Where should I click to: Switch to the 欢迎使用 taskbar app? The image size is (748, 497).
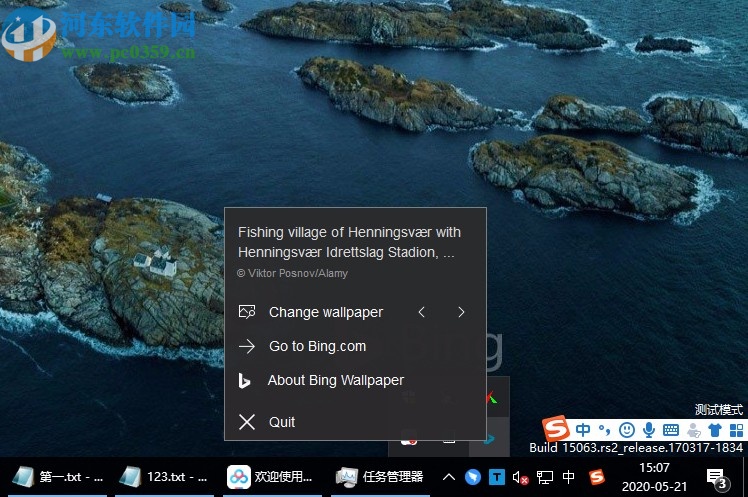pyautogui.click(x=271, y=476)
